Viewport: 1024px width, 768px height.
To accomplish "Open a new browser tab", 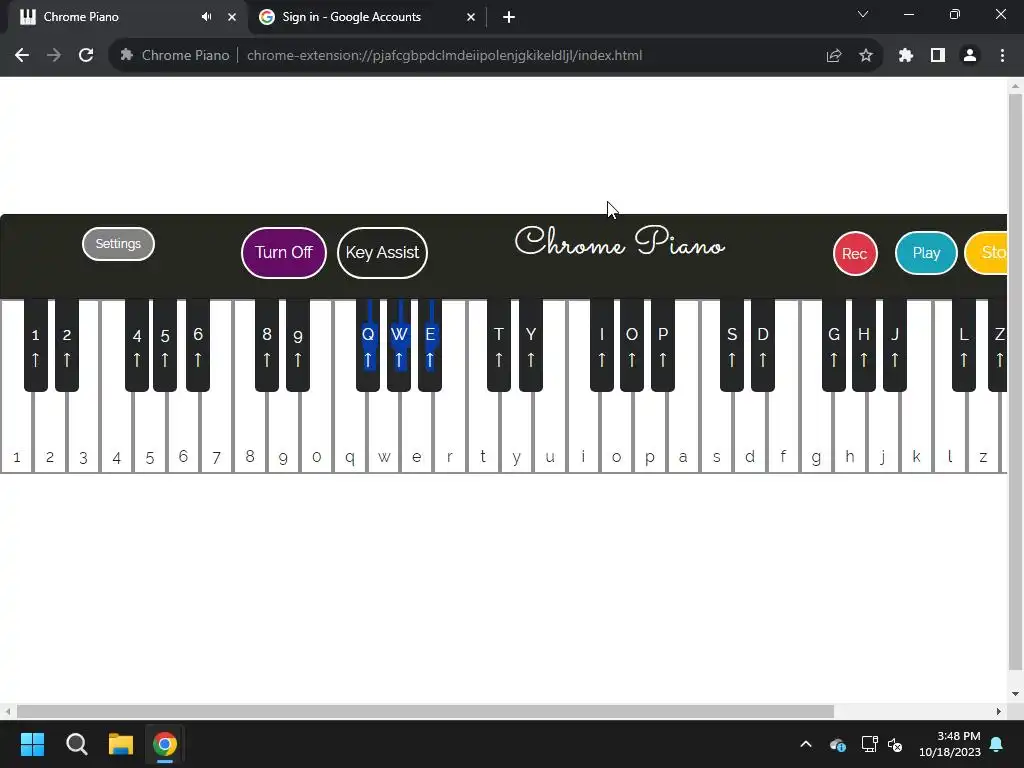I will (x=509, y=17).
